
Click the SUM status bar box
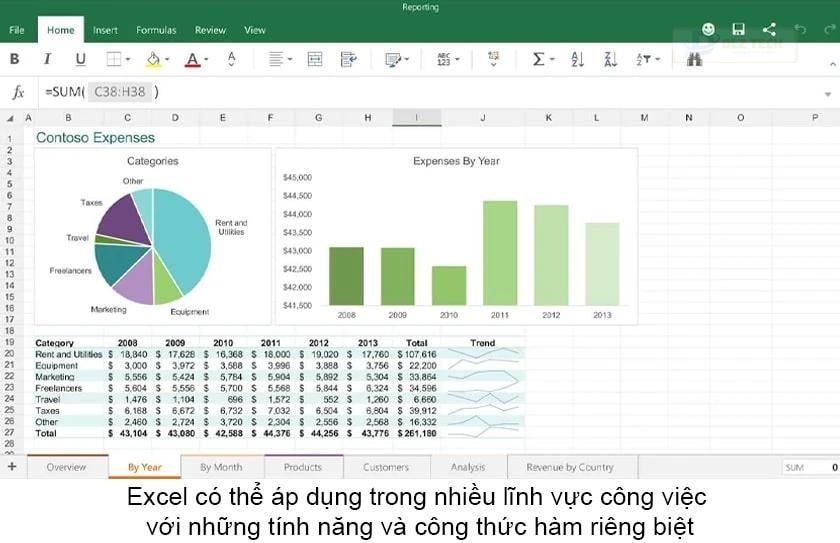tap(811, 467)
